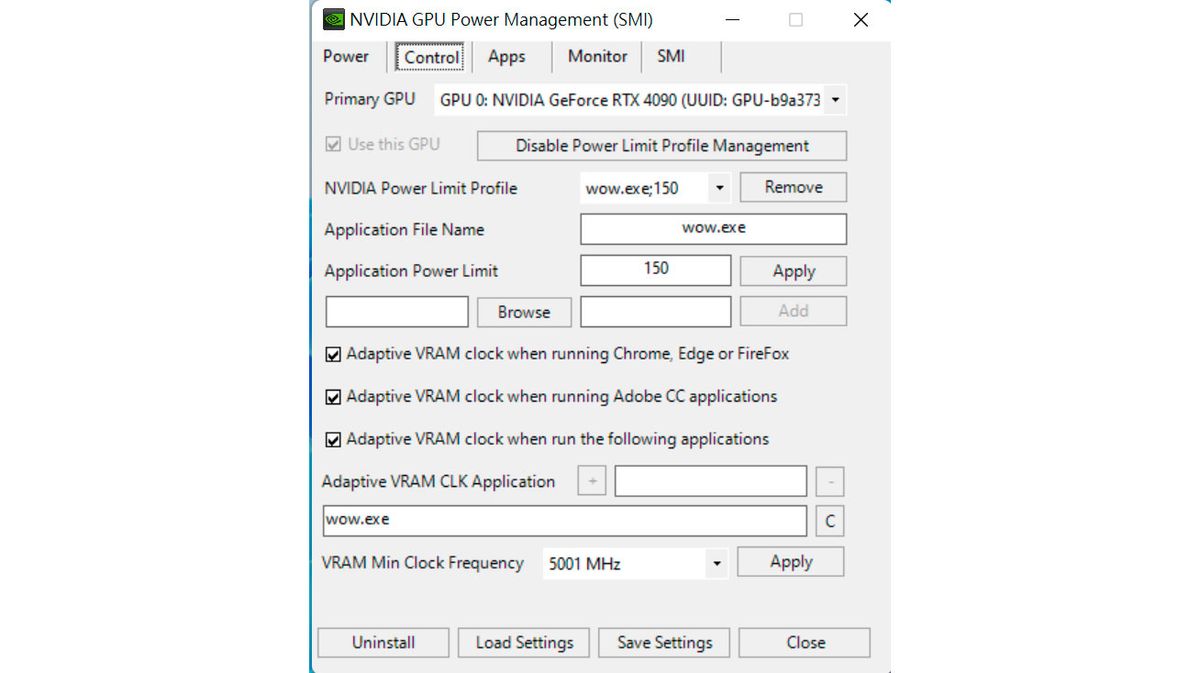Viewport: 1200px width, 673px height.
Task: Toggle Adaptive VRAM clock for Chrome, Edge or FireFox
Action: (x=334, y=354)
